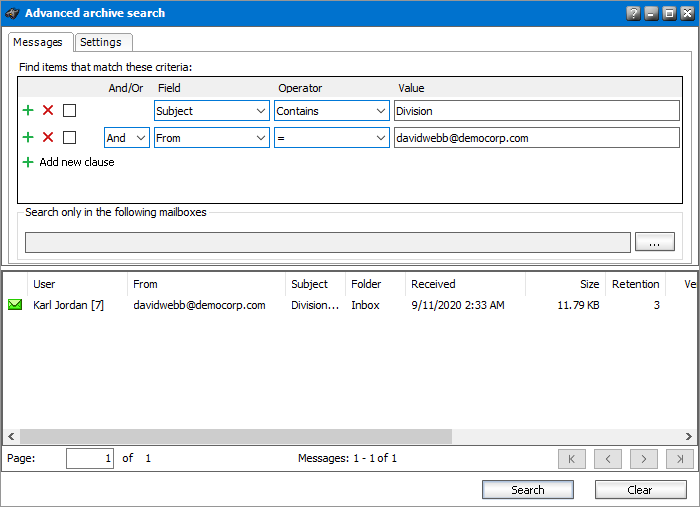Switch to the Settings tab
This screenshot has height=507, width=700.
(101, 42)
